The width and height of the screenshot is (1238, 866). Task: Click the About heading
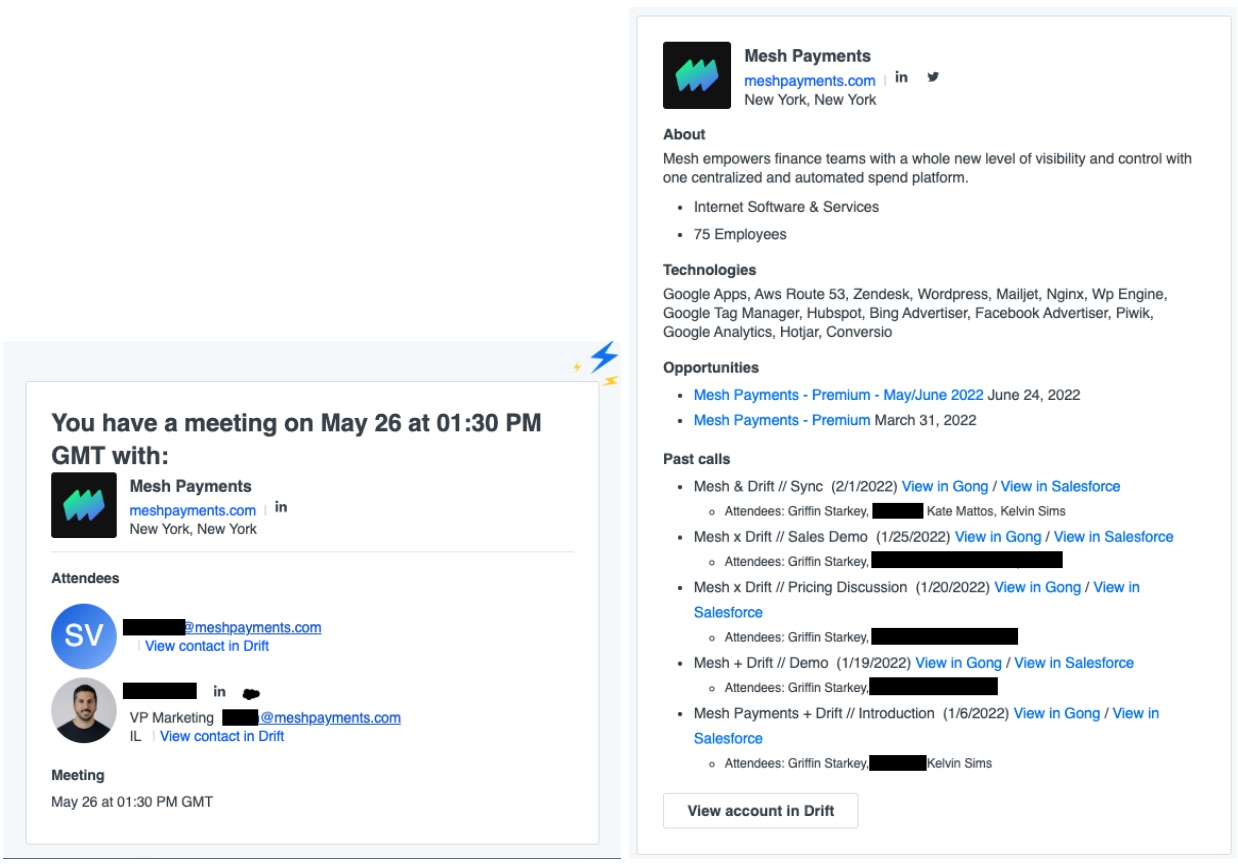point(684,134)
